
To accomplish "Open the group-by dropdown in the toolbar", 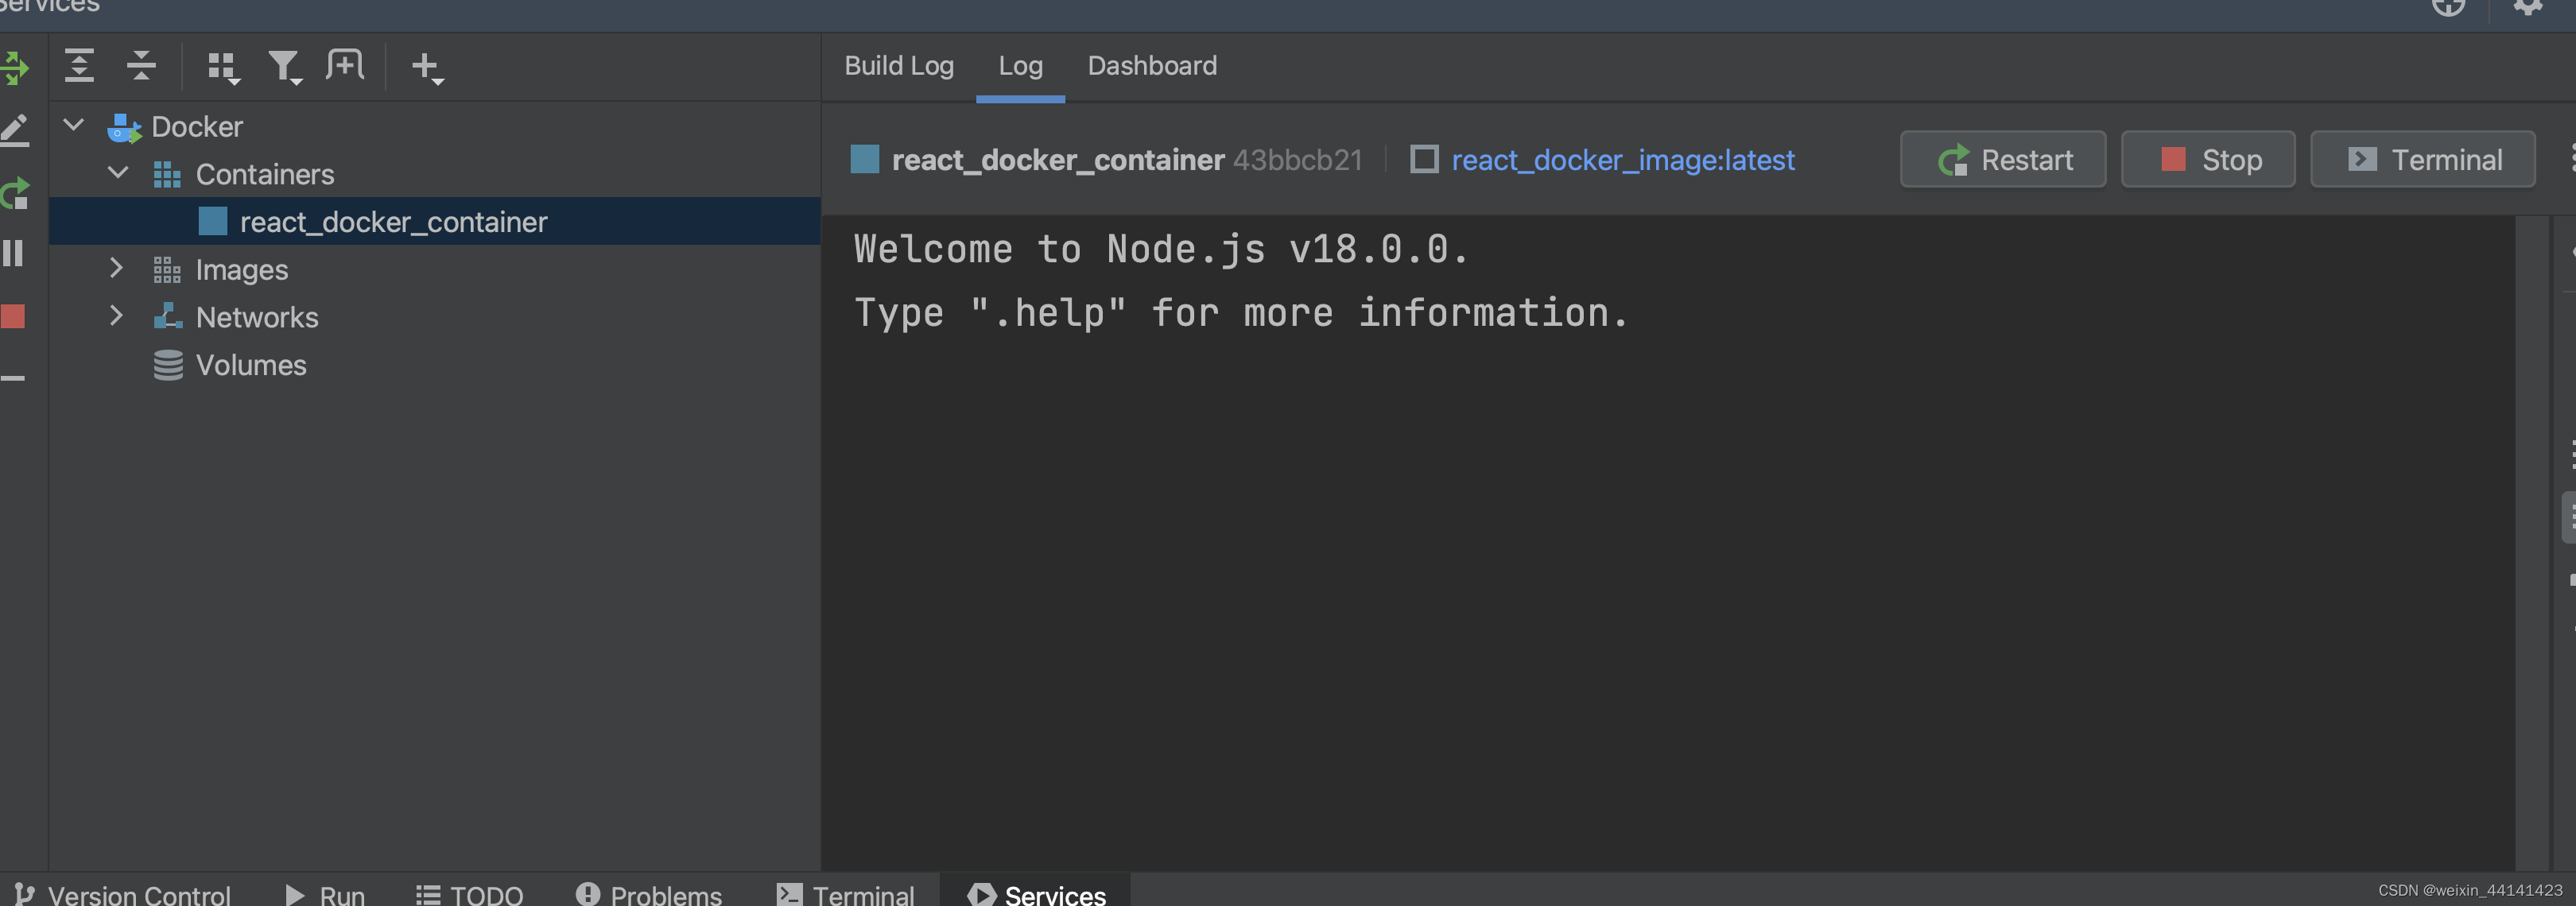I will pyautogui.click(x=221, y=66).
